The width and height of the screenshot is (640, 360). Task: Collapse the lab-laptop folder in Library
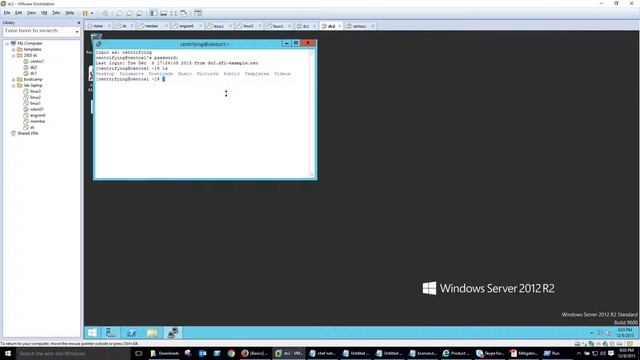13,86
